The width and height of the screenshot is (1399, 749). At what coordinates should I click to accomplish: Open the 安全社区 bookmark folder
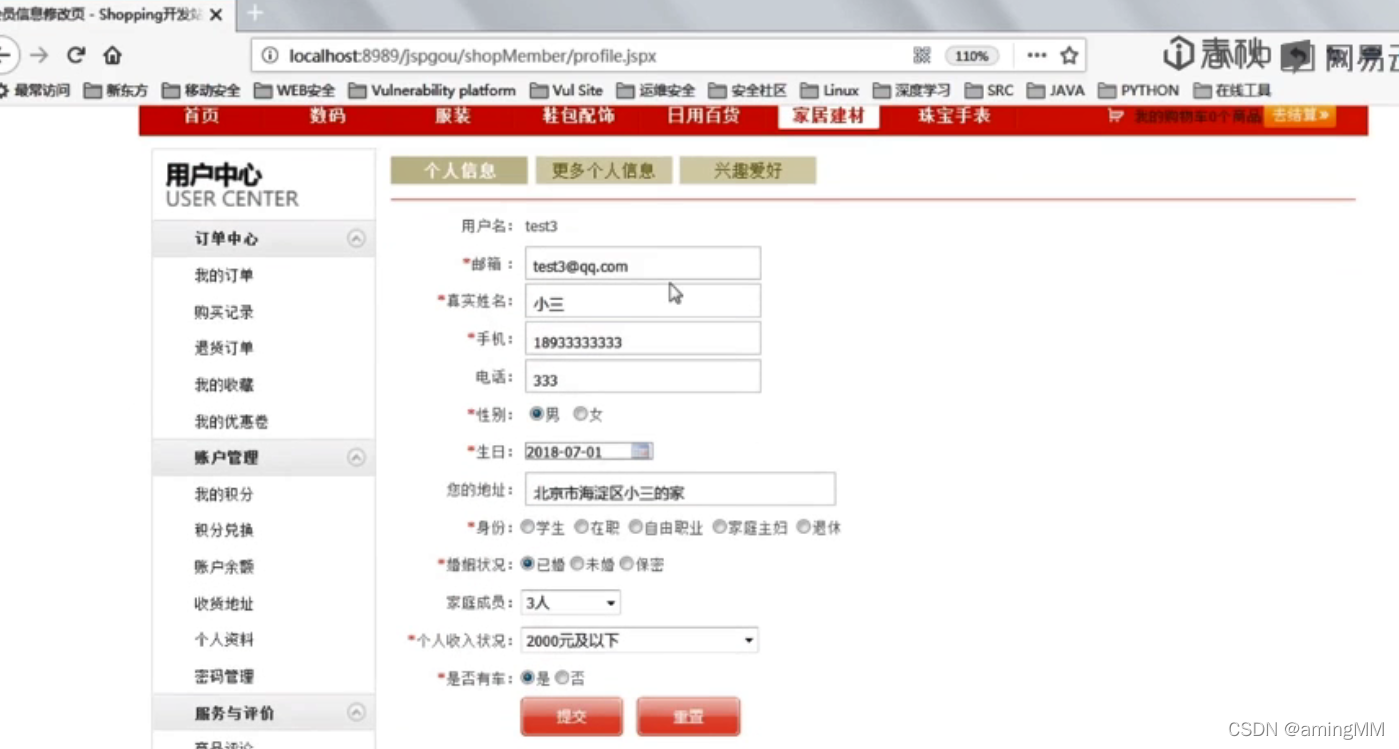tap(748, 90)
